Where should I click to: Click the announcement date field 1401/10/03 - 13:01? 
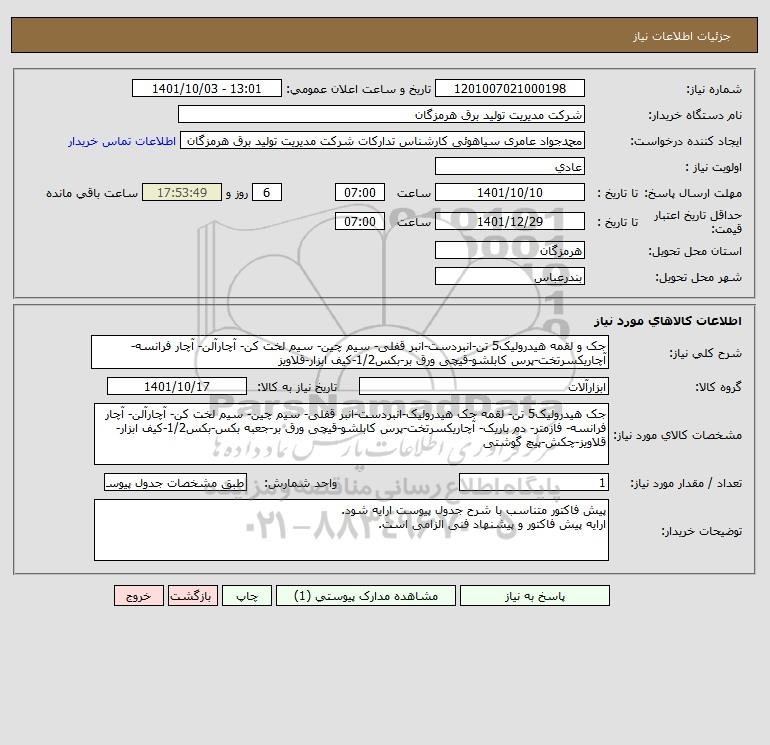(x=207, y=88)
